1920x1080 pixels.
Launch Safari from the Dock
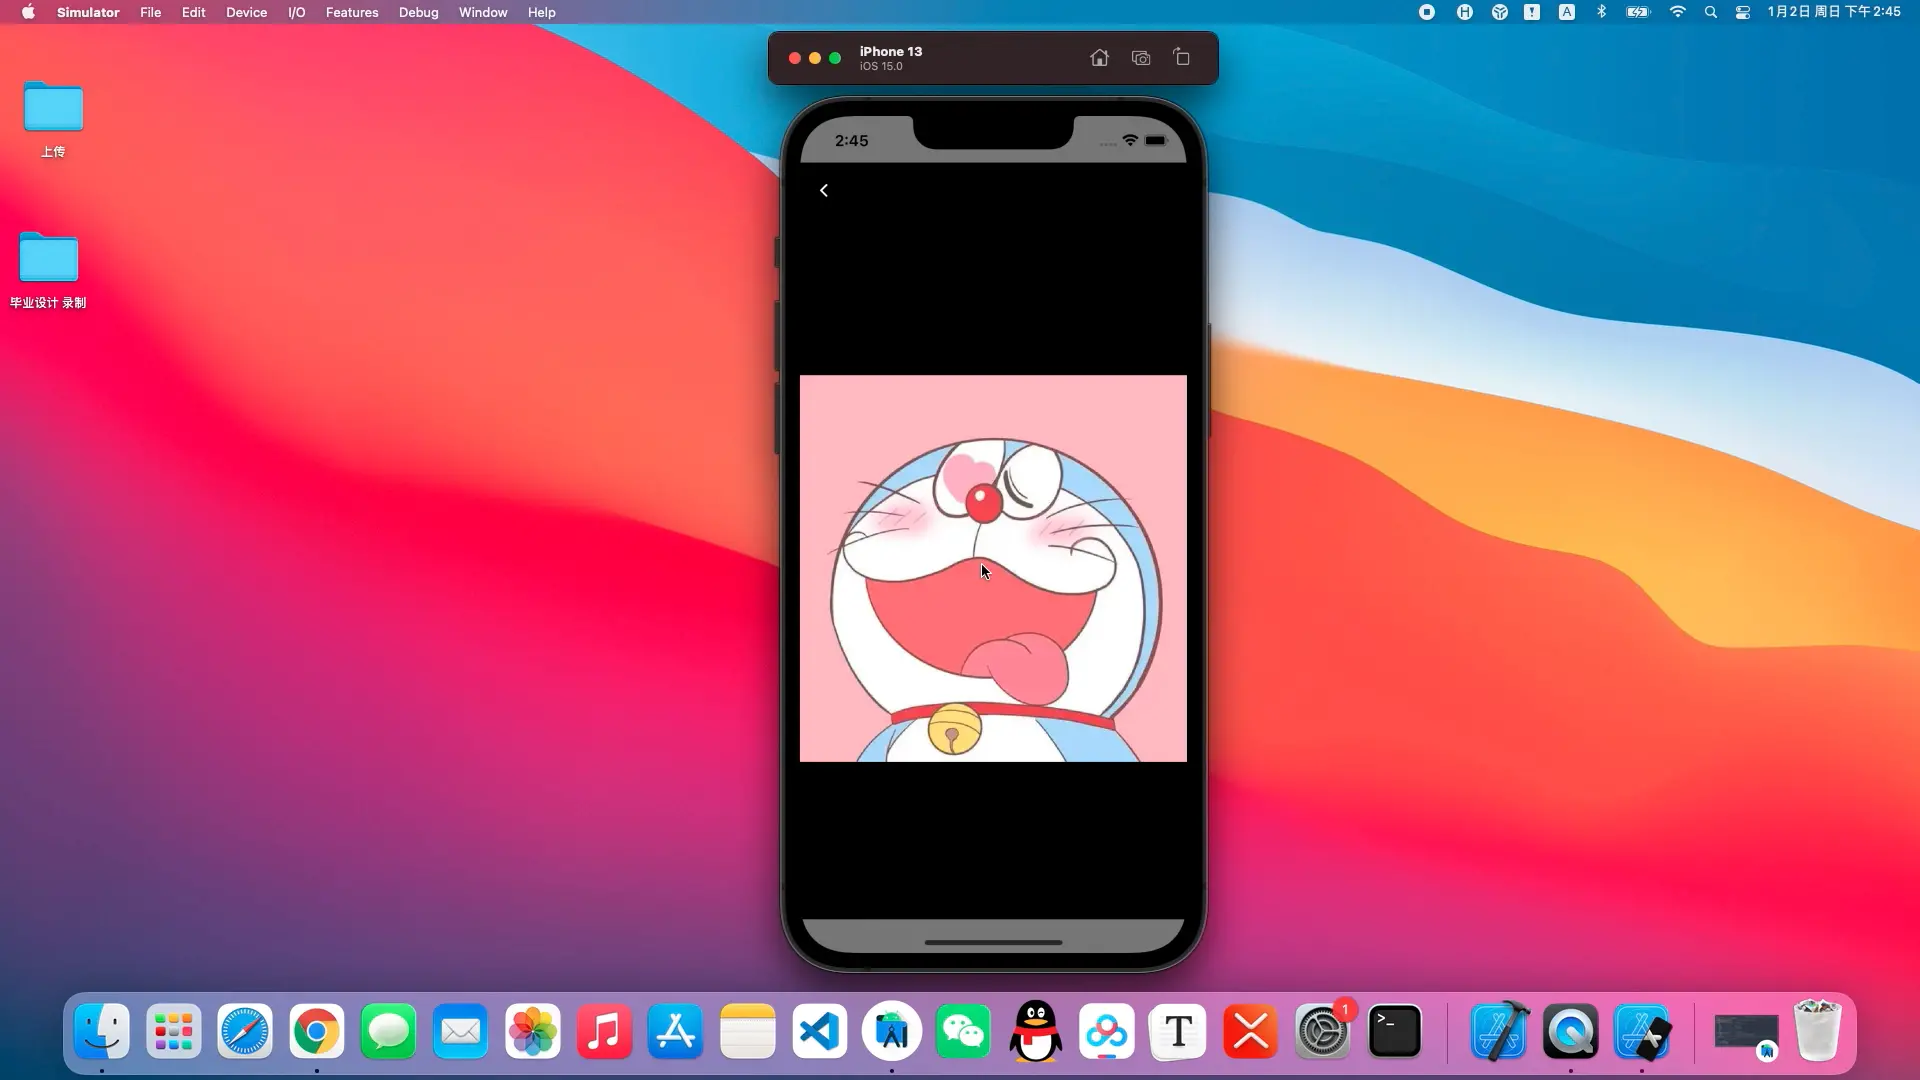click(245, 1031)
